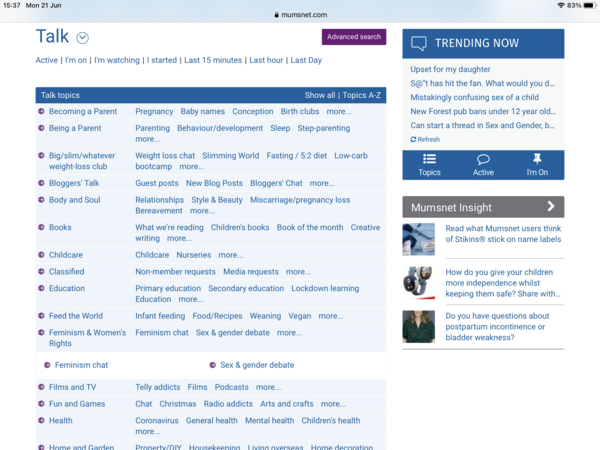Click the padlock icon in address bar
The image size is (600, 450).
[277, 15]
